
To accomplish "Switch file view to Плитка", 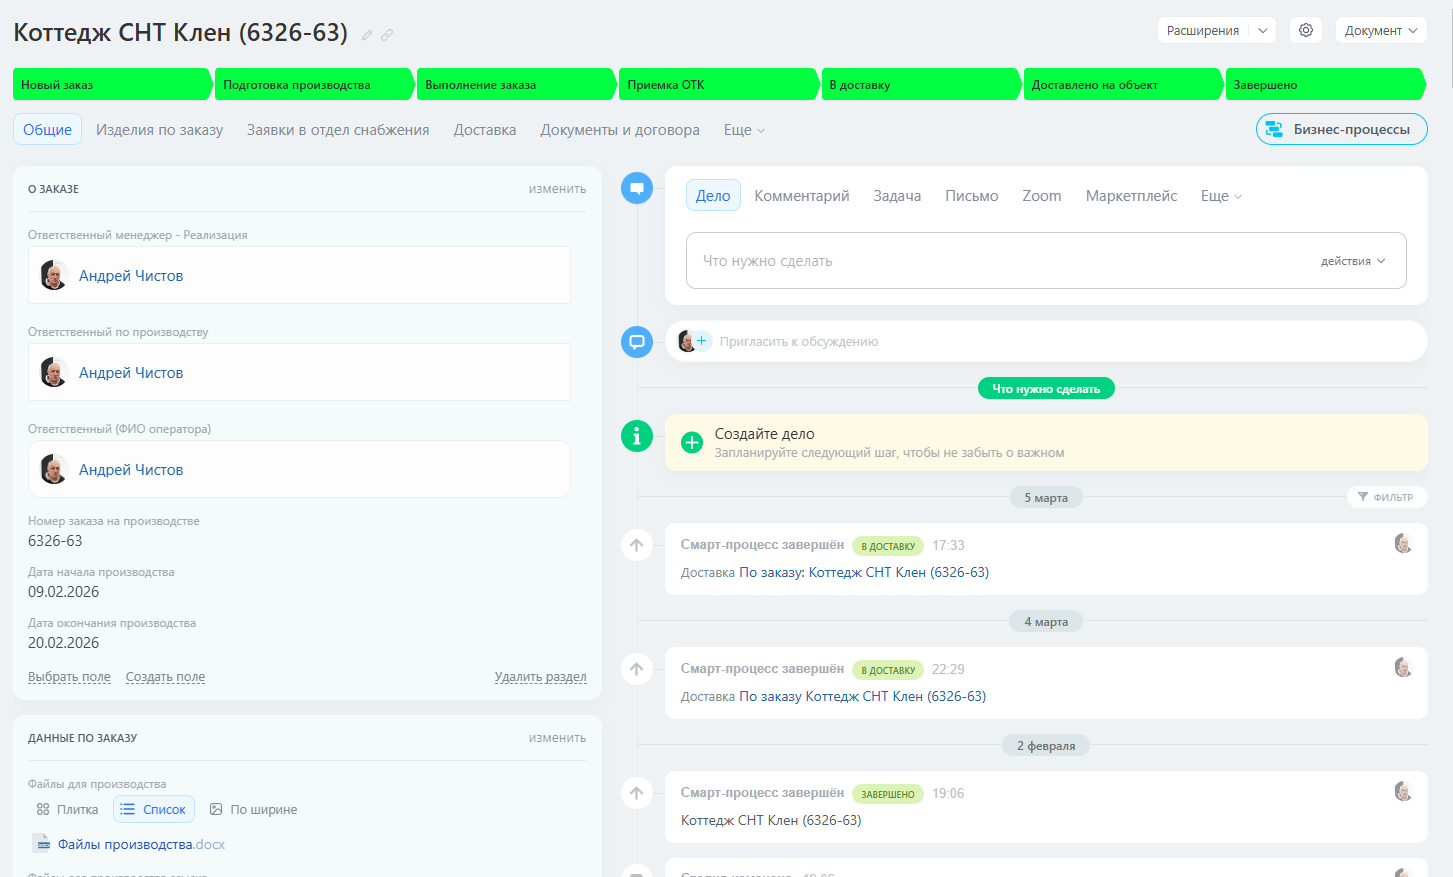I will click(68, 809).
